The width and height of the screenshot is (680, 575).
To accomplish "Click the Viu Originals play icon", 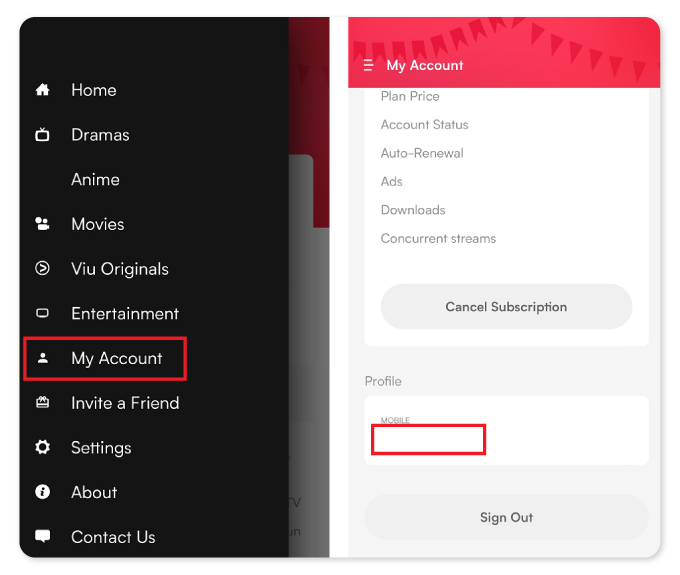I will (42, 268).
